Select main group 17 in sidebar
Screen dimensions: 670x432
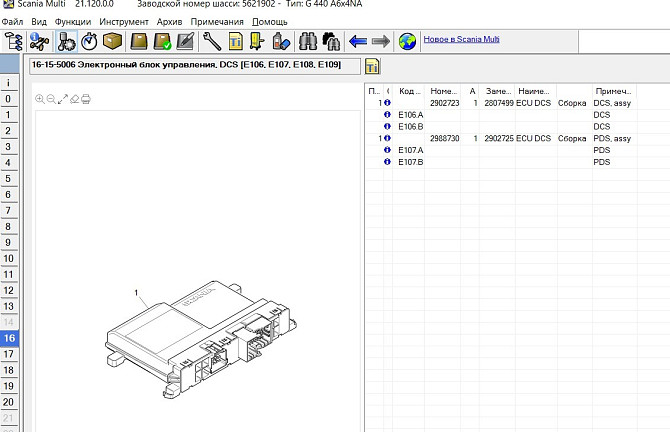point(9,354)
